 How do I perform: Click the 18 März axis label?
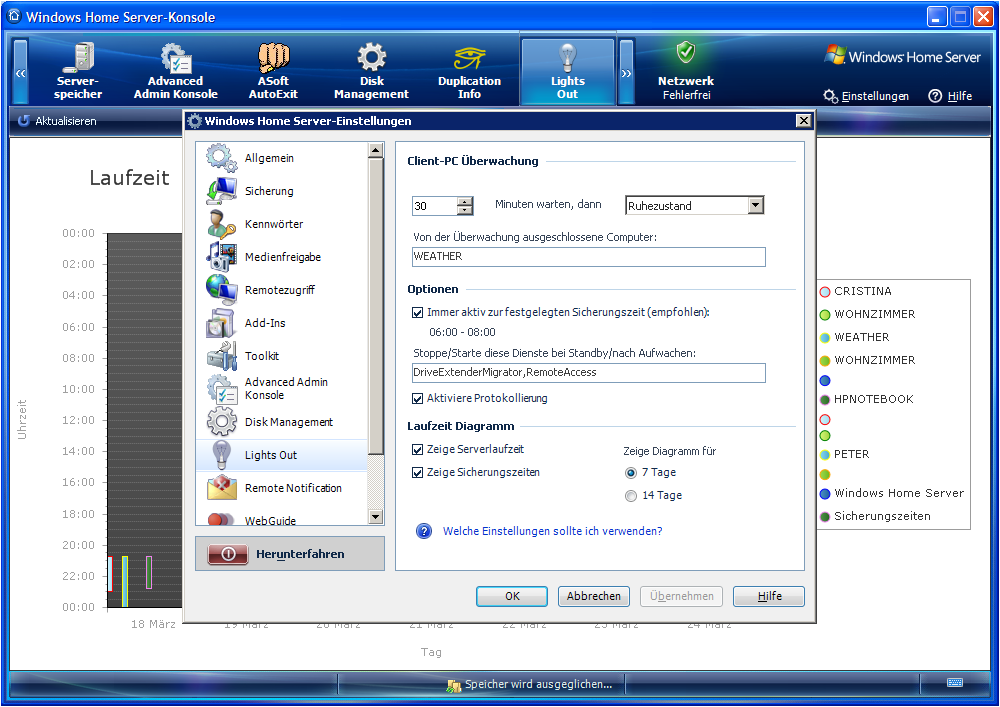[x=153, y=624]
